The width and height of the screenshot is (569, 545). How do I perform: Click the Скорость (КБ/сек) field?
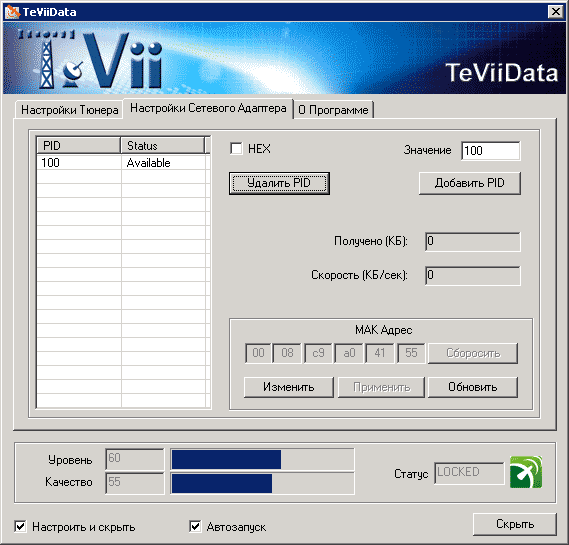[472, 276]
